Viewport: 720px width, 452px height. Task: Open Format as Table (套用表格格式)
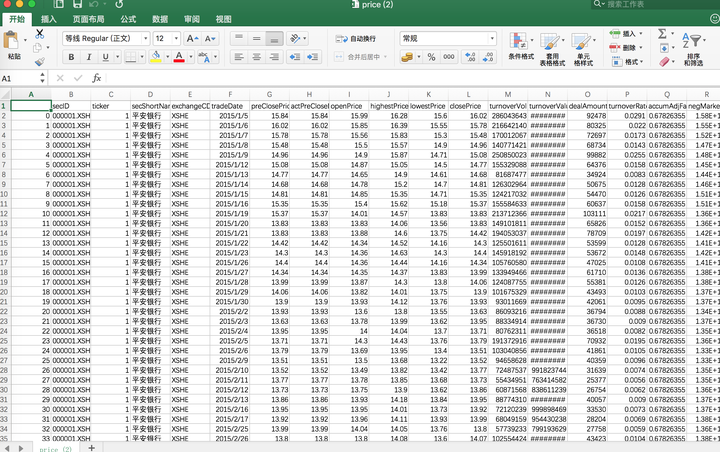pyautogui.click(x=552, y=49)
